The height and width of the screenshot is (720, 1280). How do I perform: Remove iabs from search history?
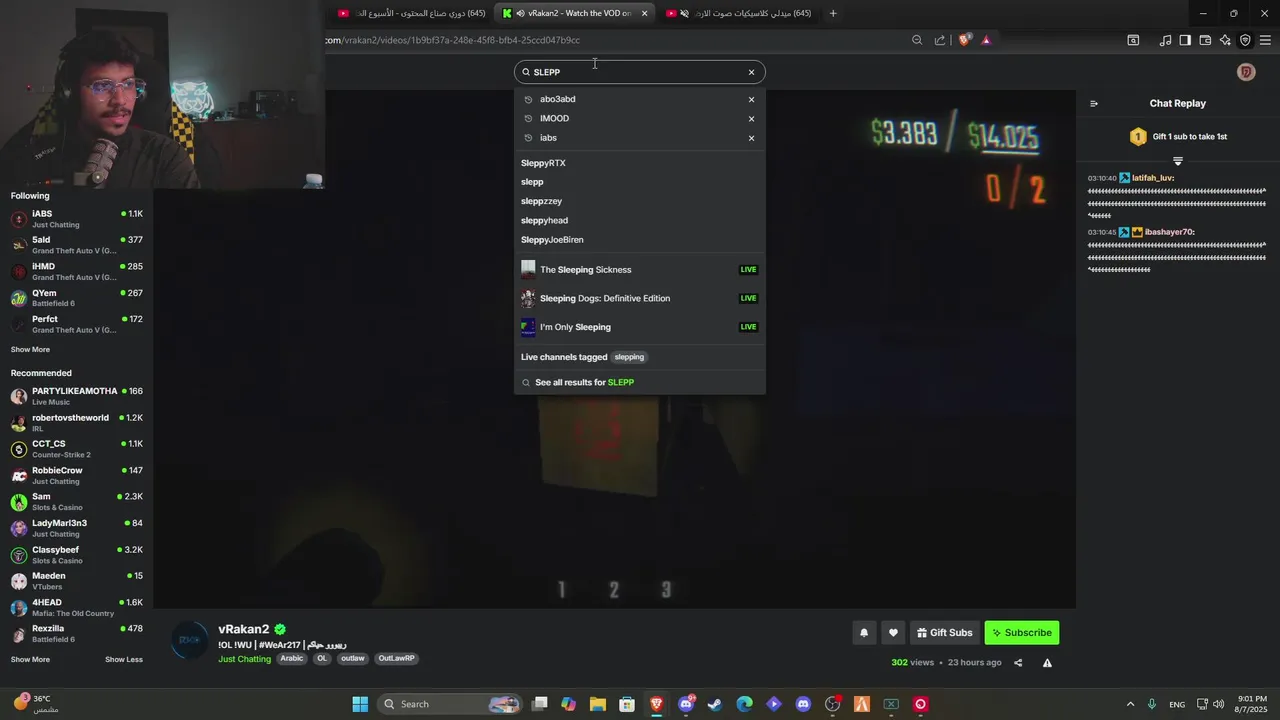[x=751, y=138]
